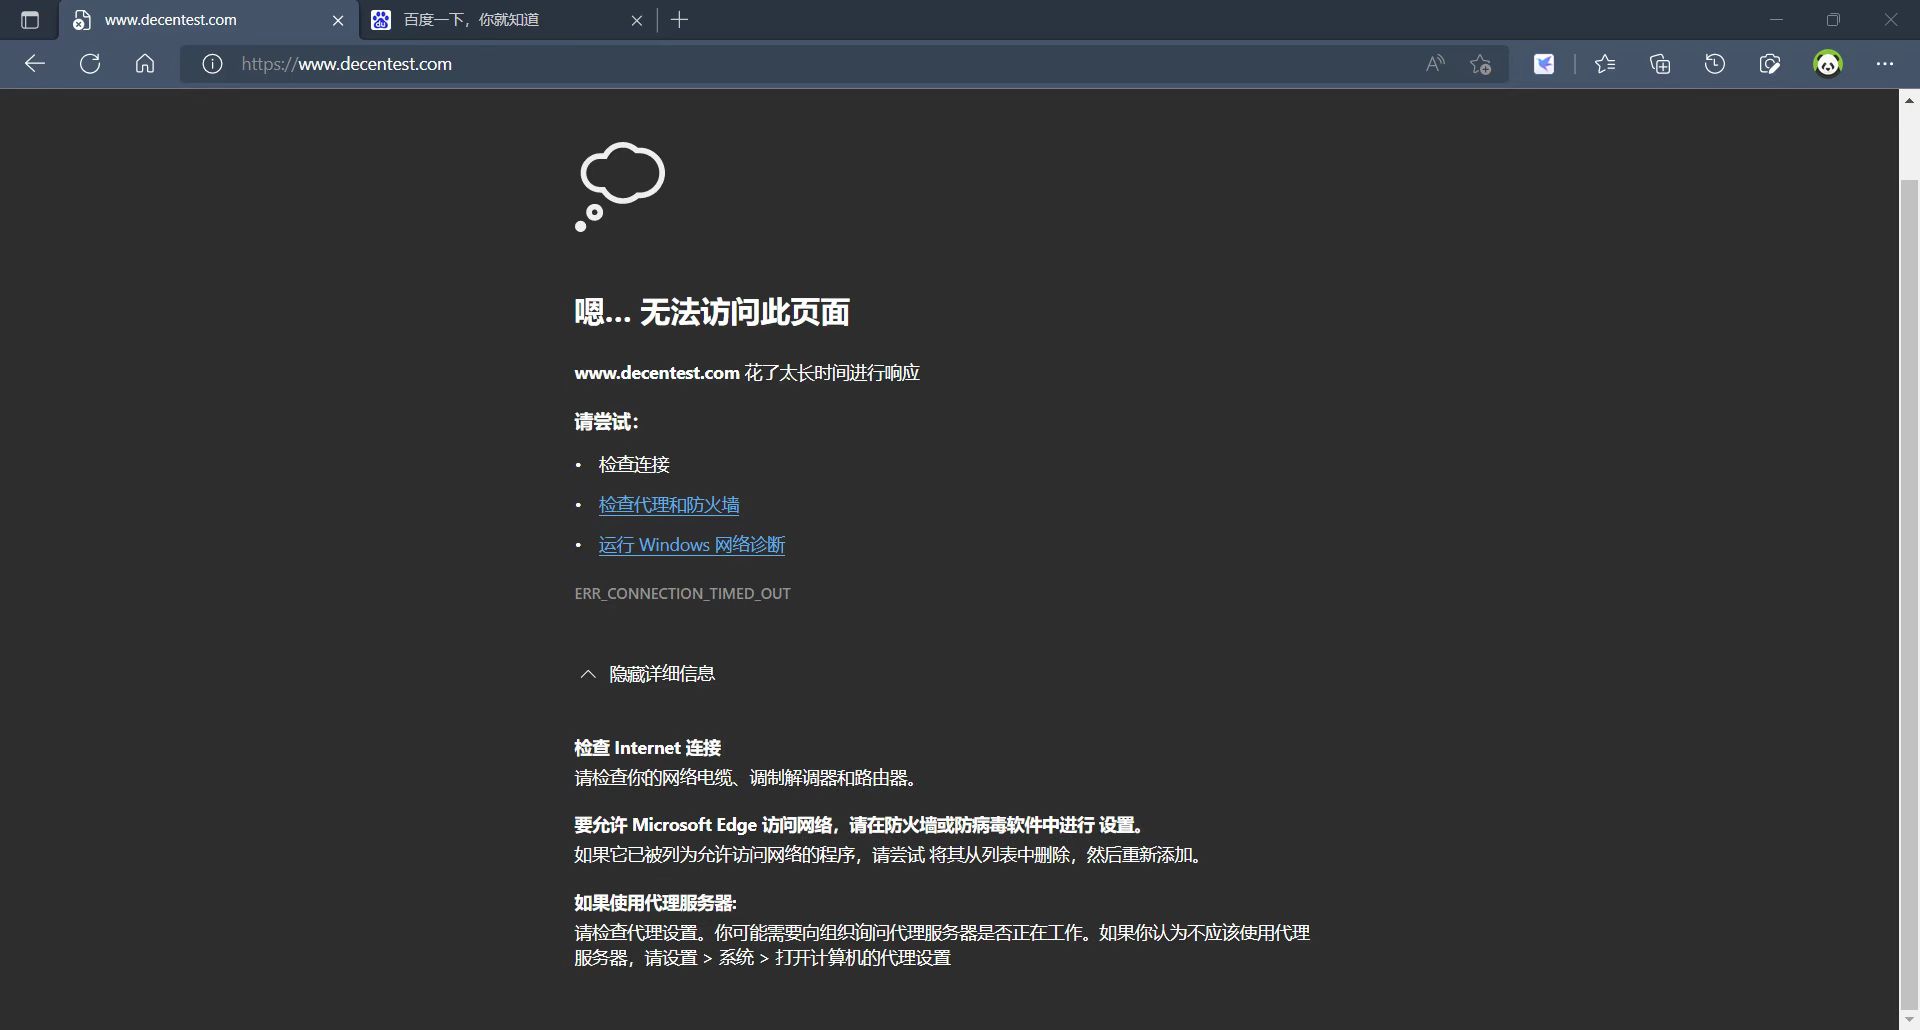Click the 检查代理和防火墙 link
This screenshot has width=1920, height=1030.
(x=667, y=504)
